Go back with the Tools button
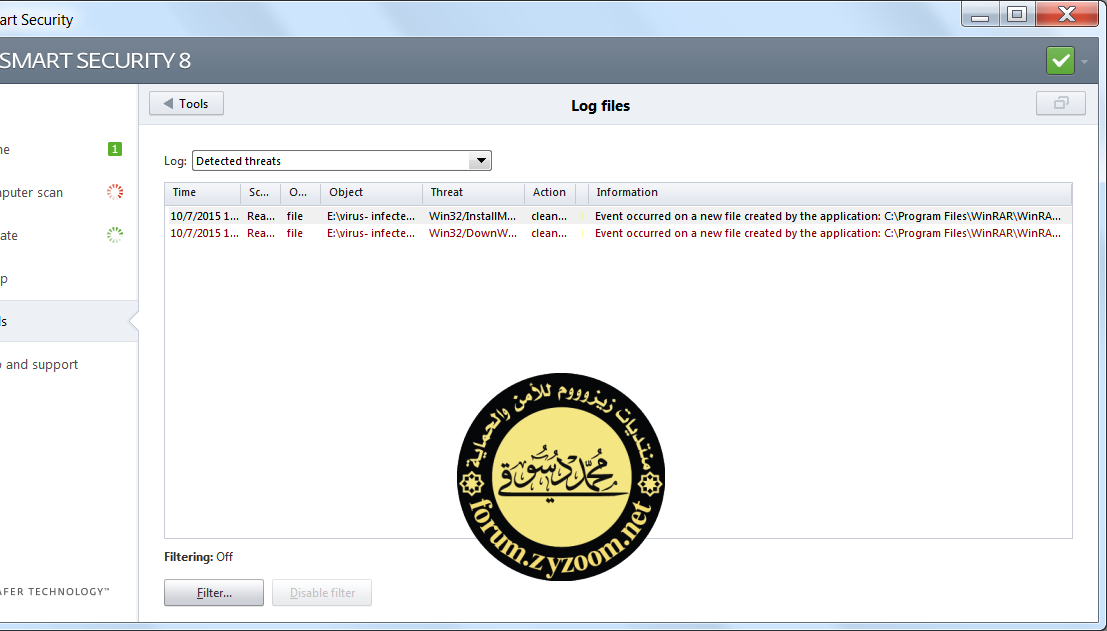This screenshot has height=631, width=1107. (186, 104)
